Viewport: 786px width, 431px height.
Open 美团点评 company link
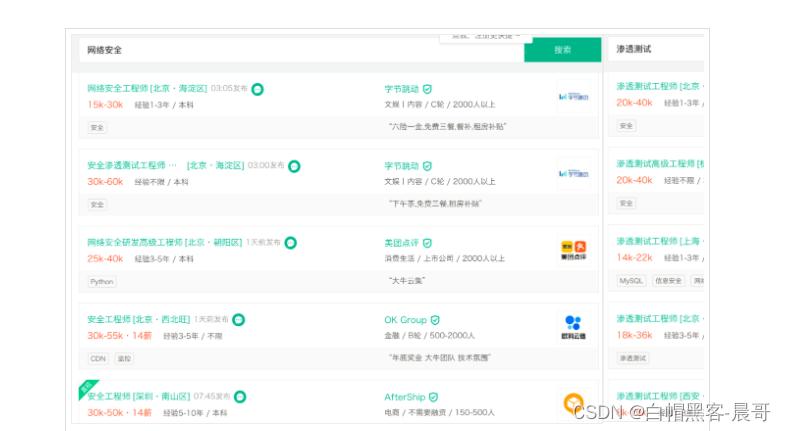(402, 243)
